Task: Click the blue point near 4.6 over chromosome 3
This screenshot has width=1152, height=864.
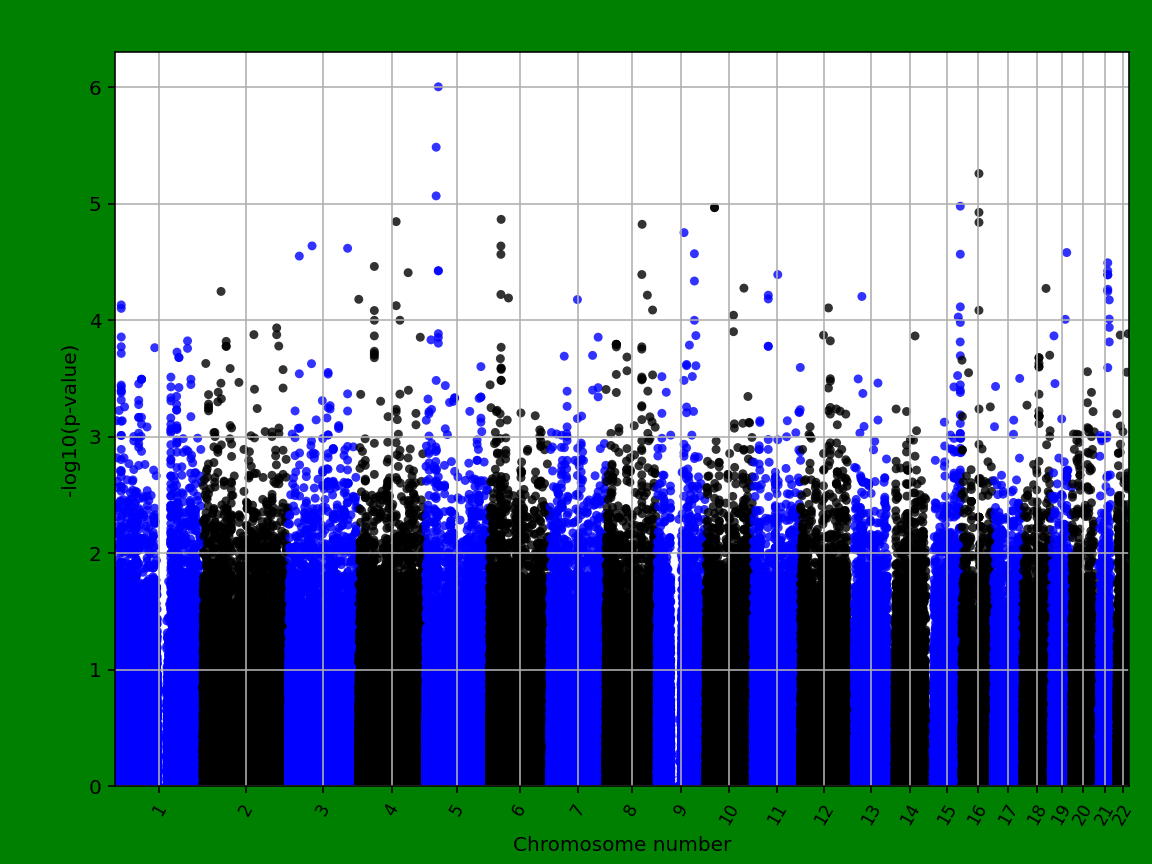Action: (310, 244)
